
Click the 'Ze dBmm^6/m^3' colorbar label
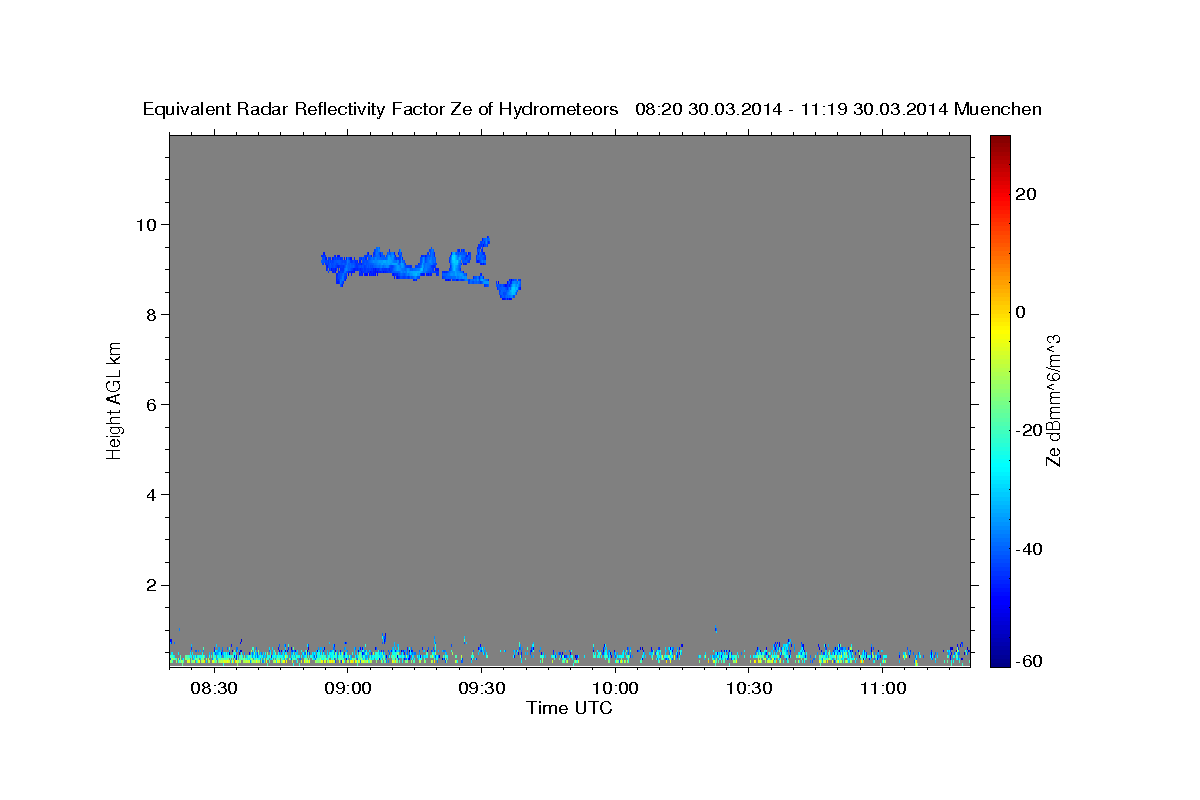tap(1053, 400)
